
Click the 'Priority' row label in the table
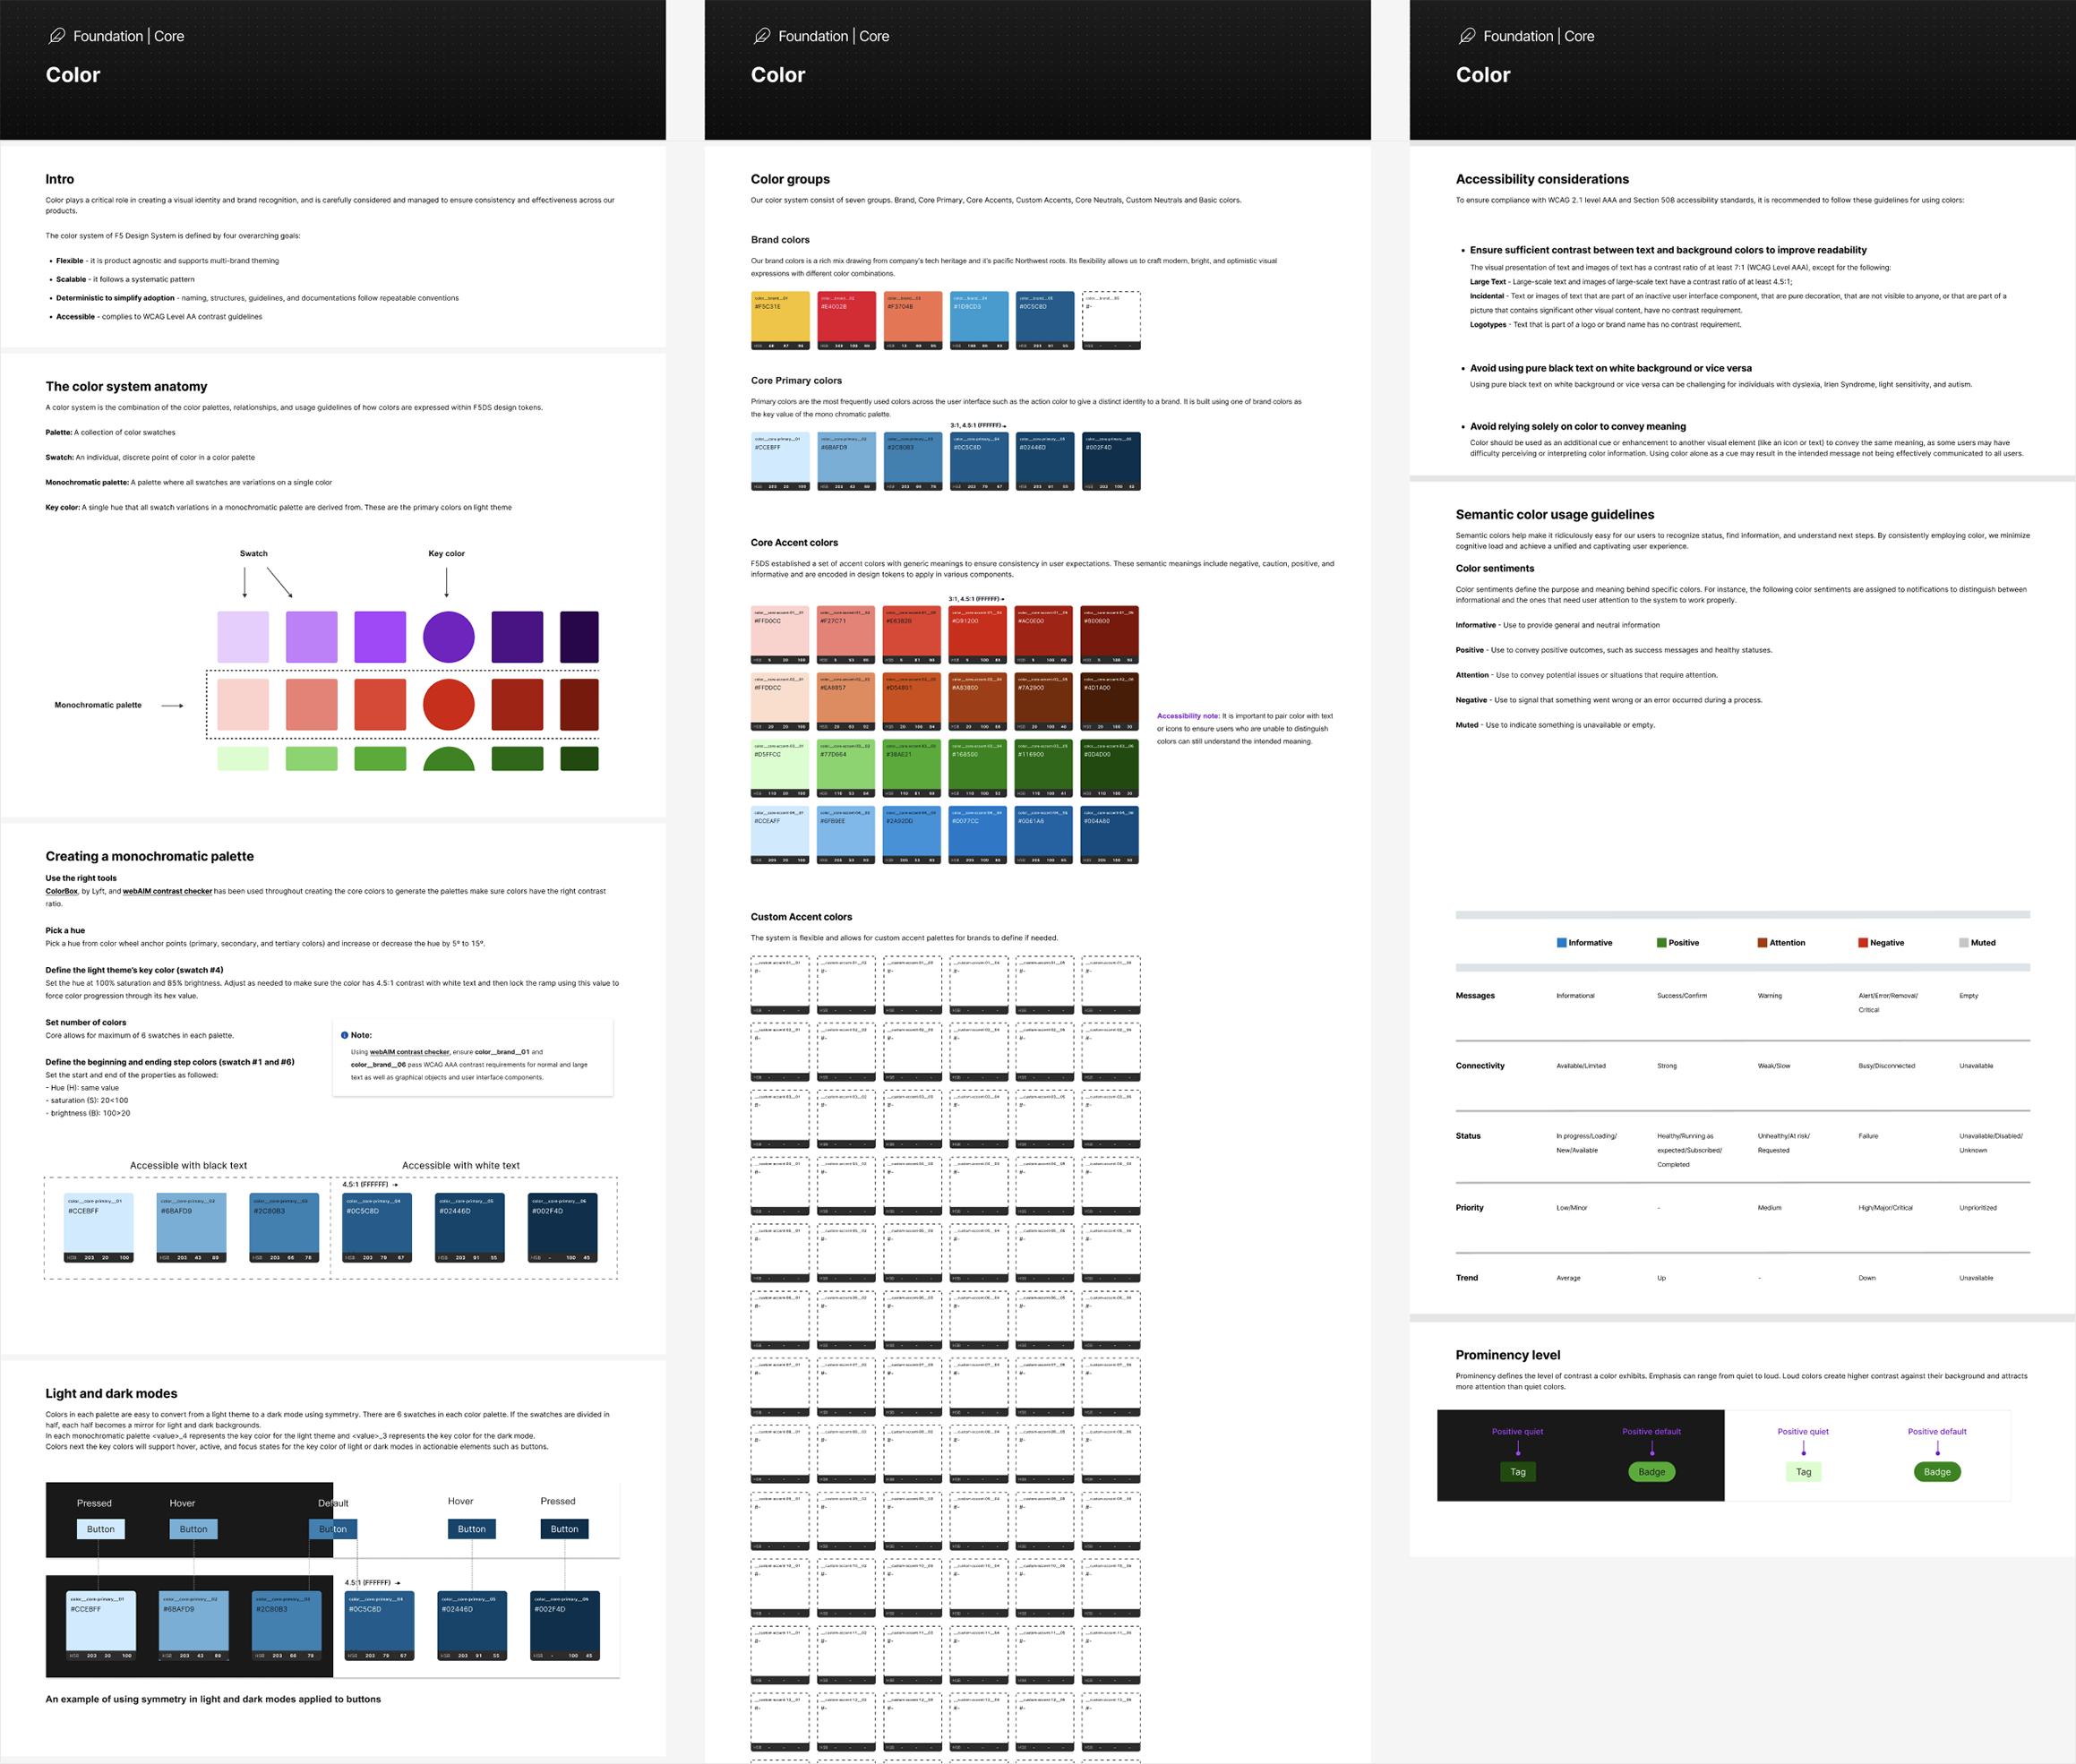tap(1470, 1208)
